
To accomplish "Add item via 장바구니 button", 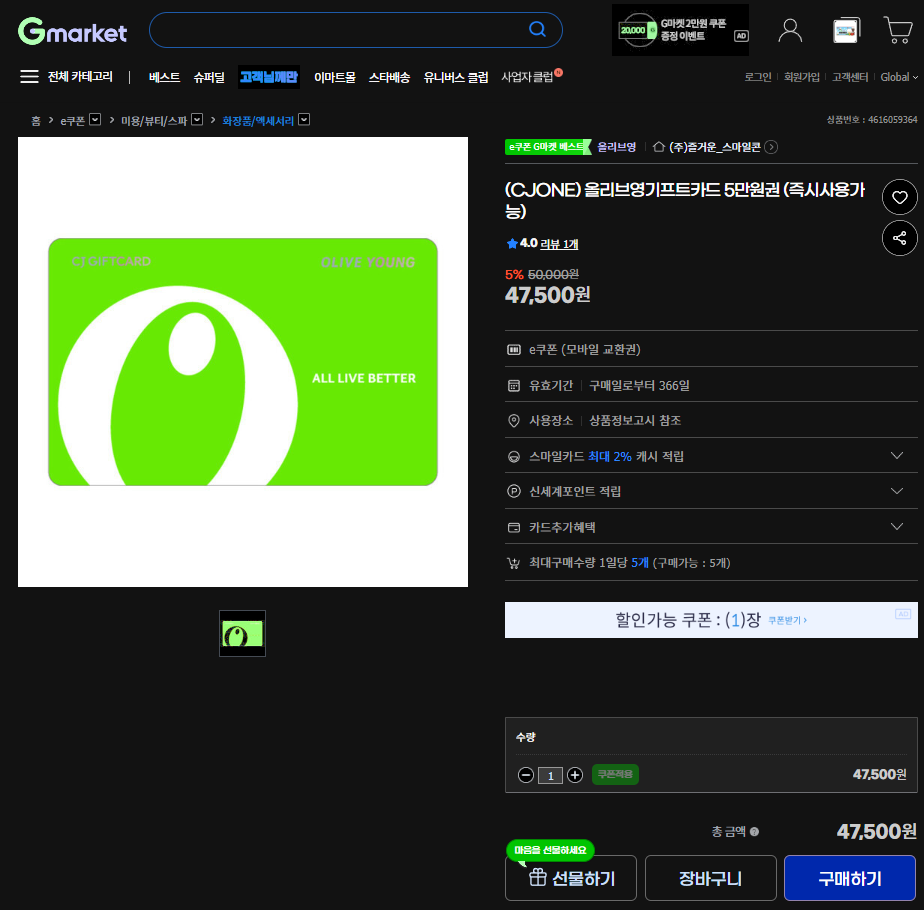I will pos(710,878).
